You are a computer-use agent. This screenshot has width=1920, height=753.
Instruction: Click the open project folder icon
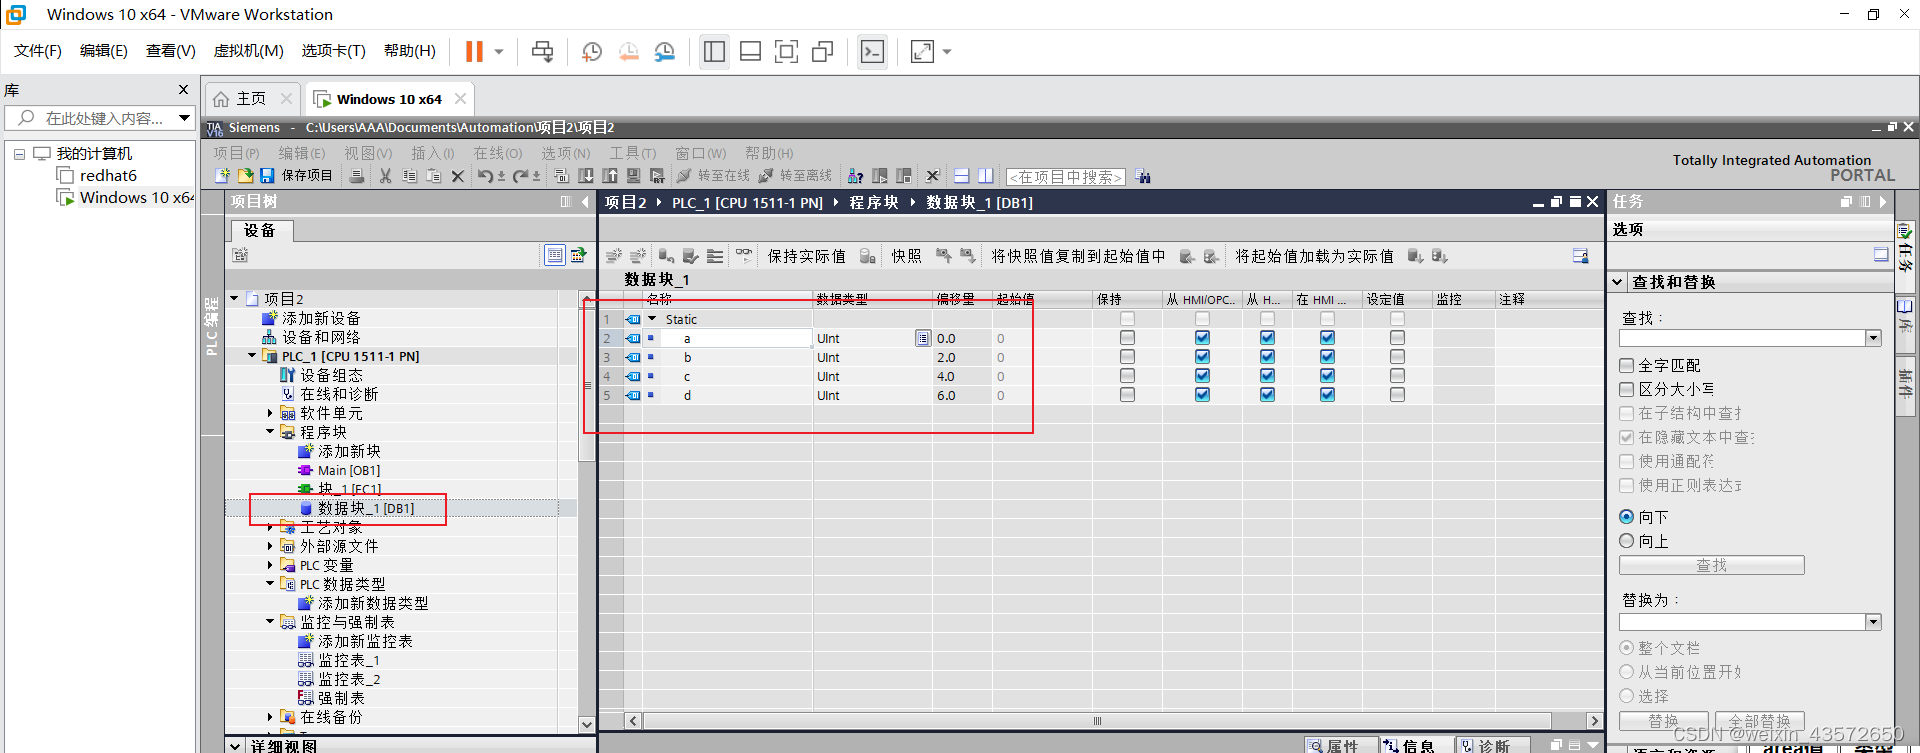pos(245,176)
